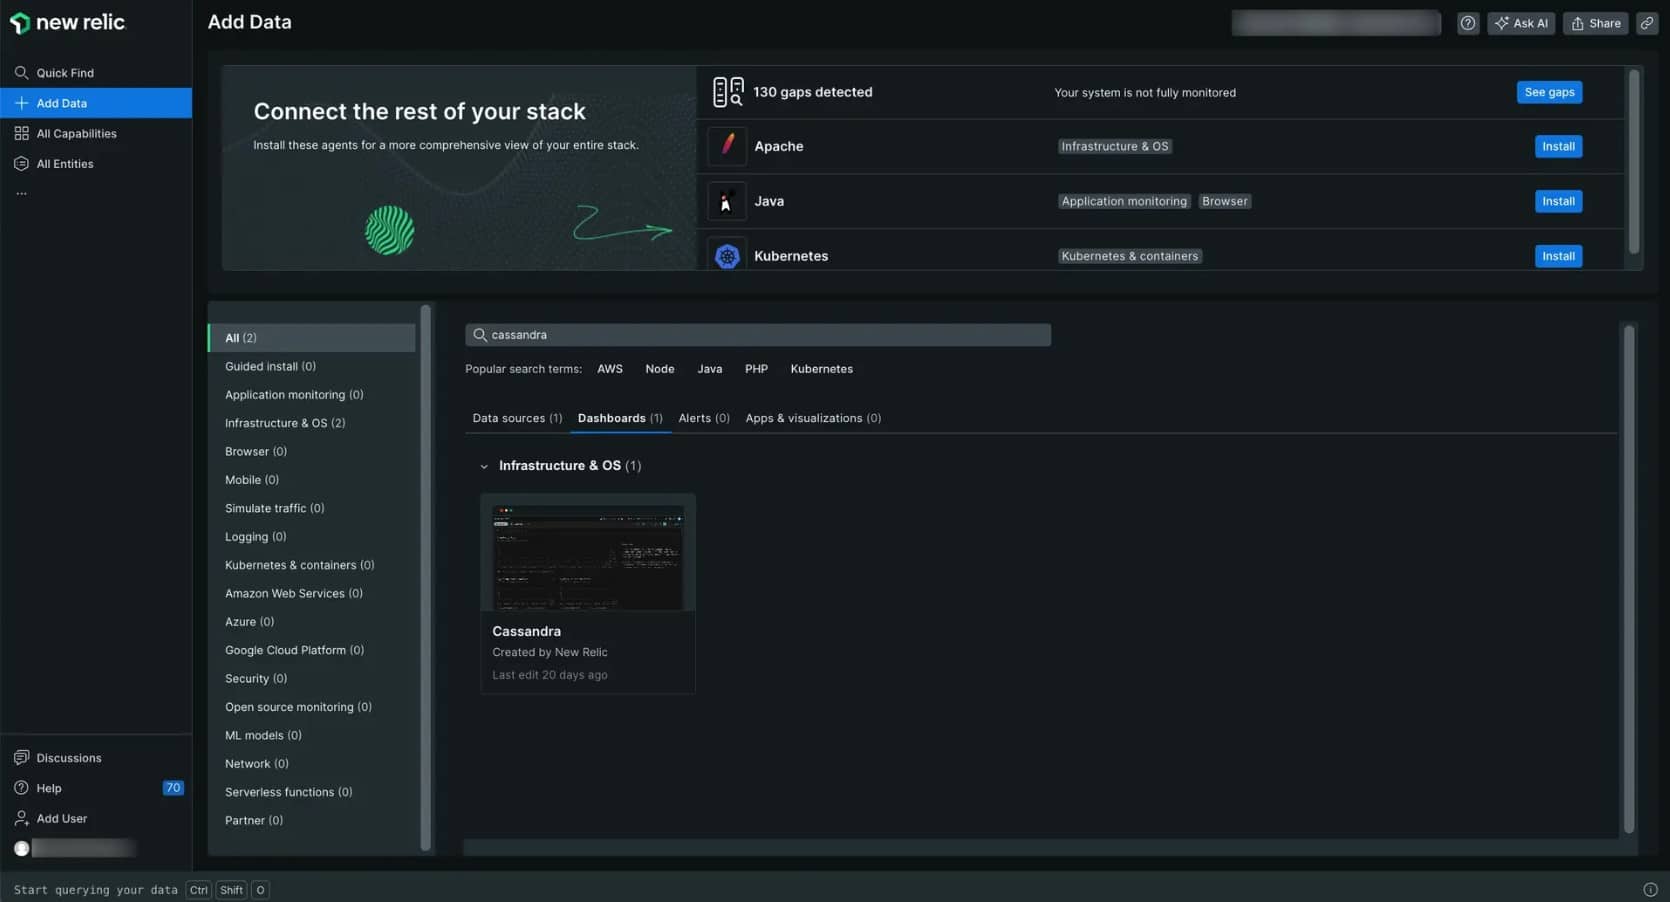Click the search magnifier in the cassandra field
This screenshot has height=902, width=1670.
480,335
